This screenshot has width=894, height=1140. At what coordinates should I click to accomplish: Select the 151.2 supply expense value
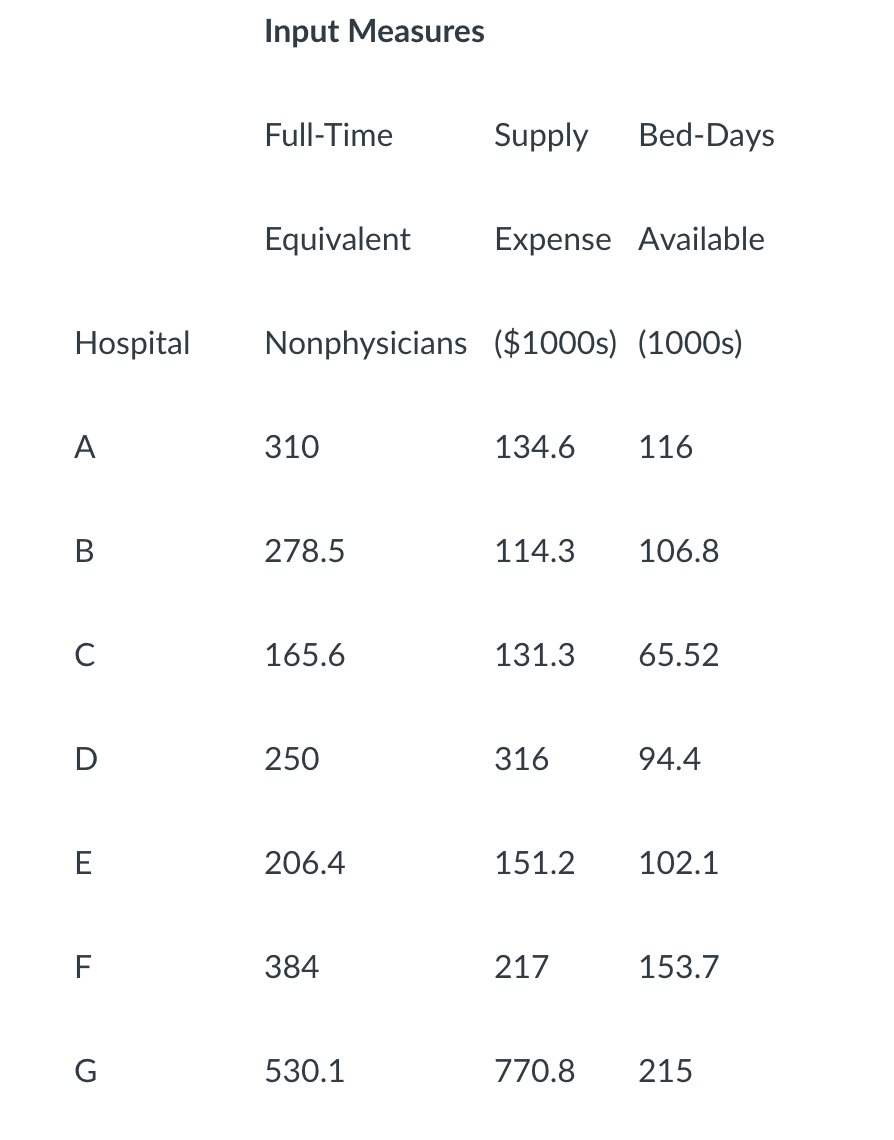534,863
